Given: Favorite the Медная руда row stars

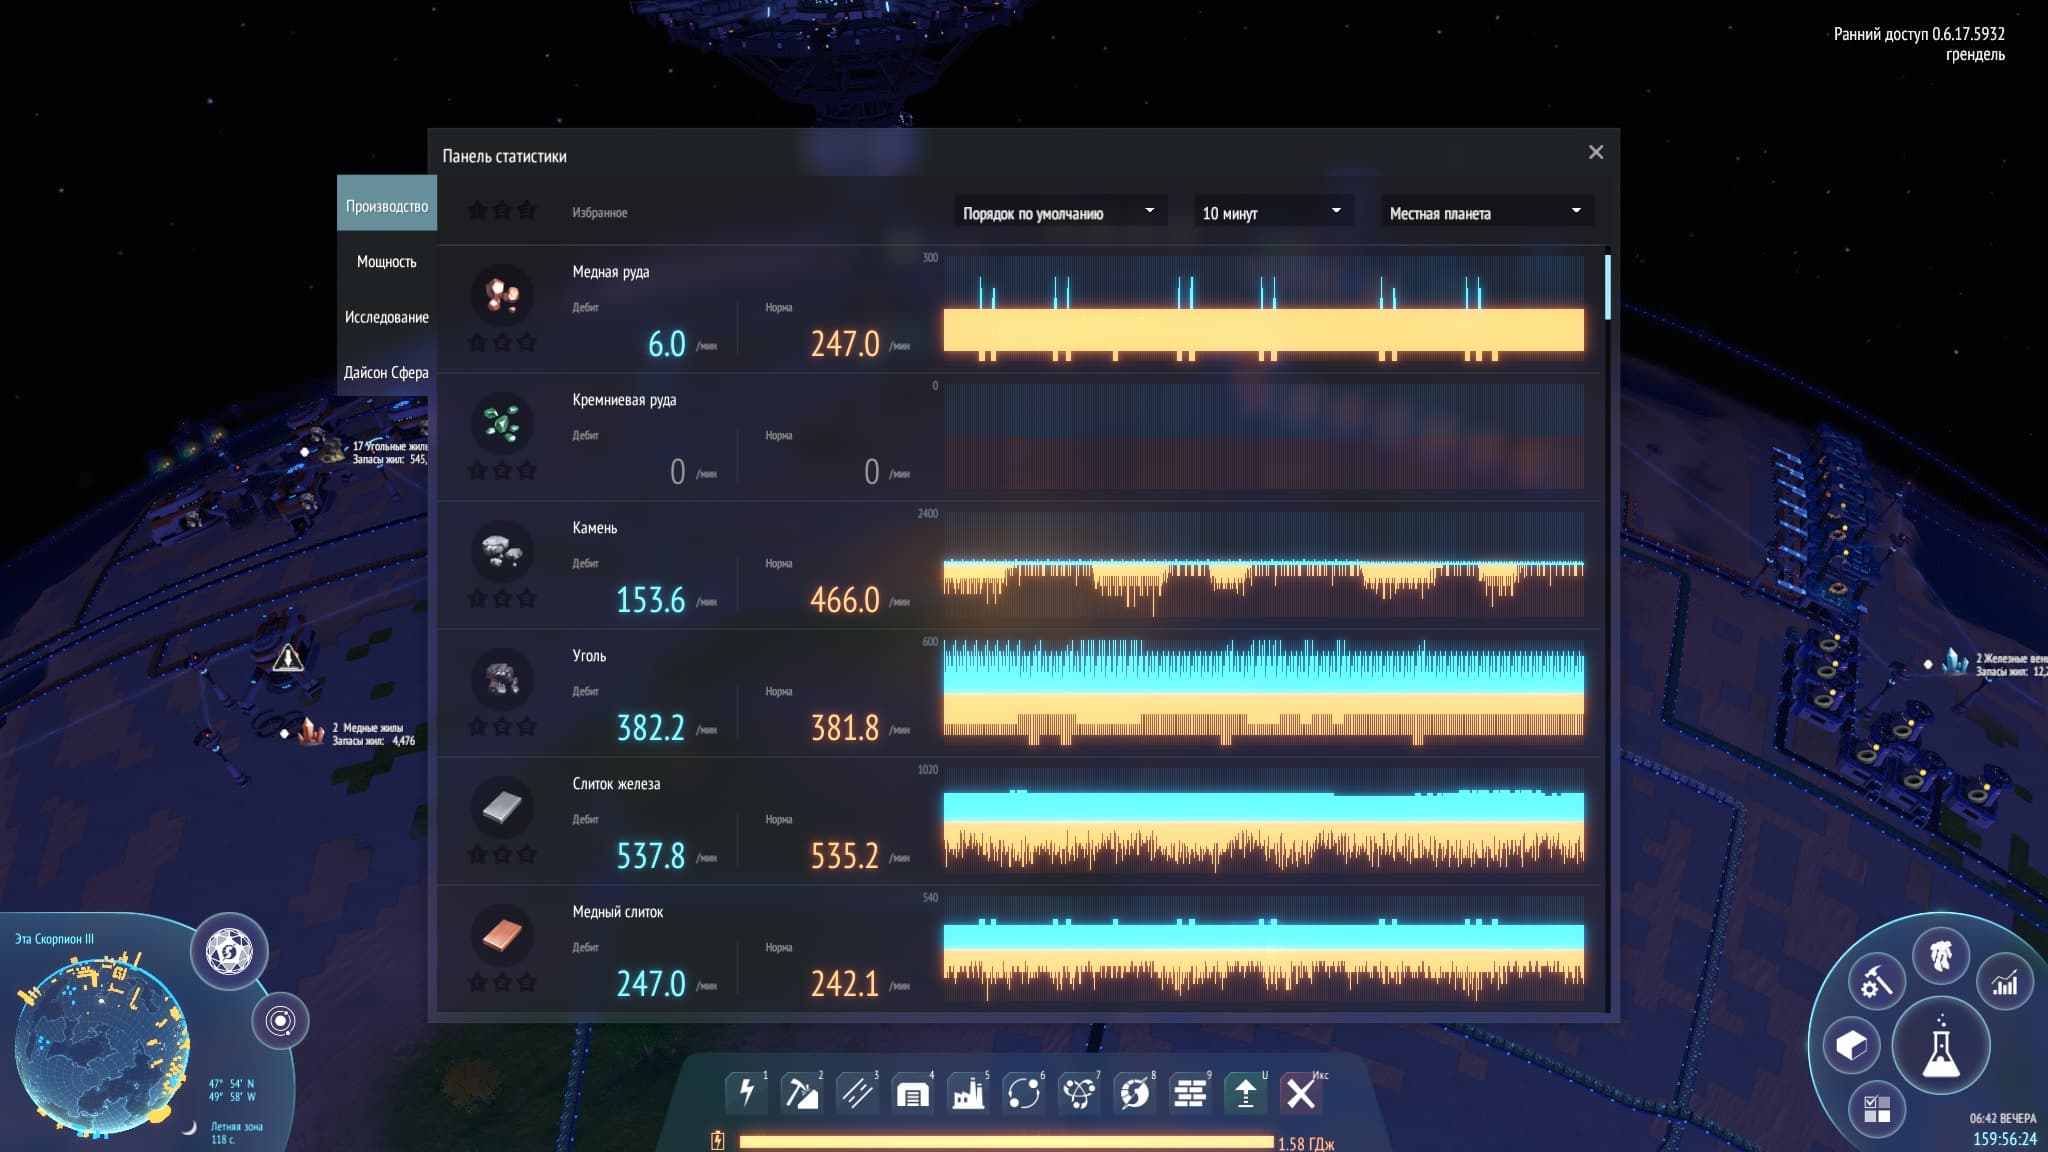Looking at the screenshot, I should [x=502, y=343].
